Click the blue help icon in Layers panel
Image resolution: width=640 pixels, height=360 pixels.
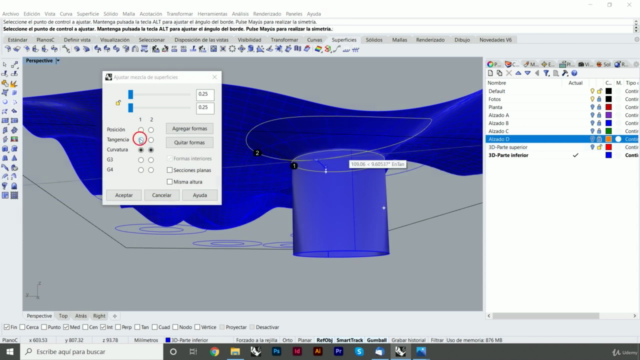(574, 73)
